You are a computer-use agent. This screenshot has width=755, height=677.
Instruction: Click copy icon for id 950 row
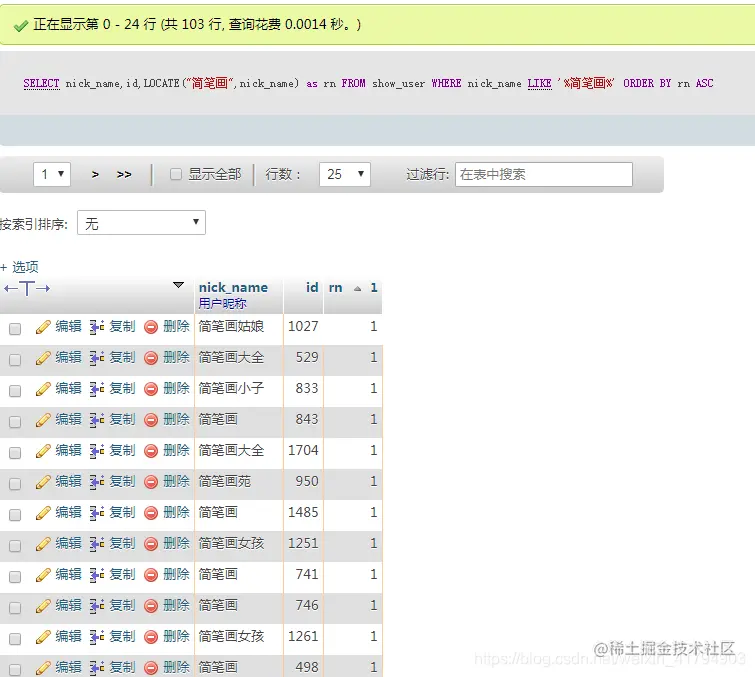97,482
